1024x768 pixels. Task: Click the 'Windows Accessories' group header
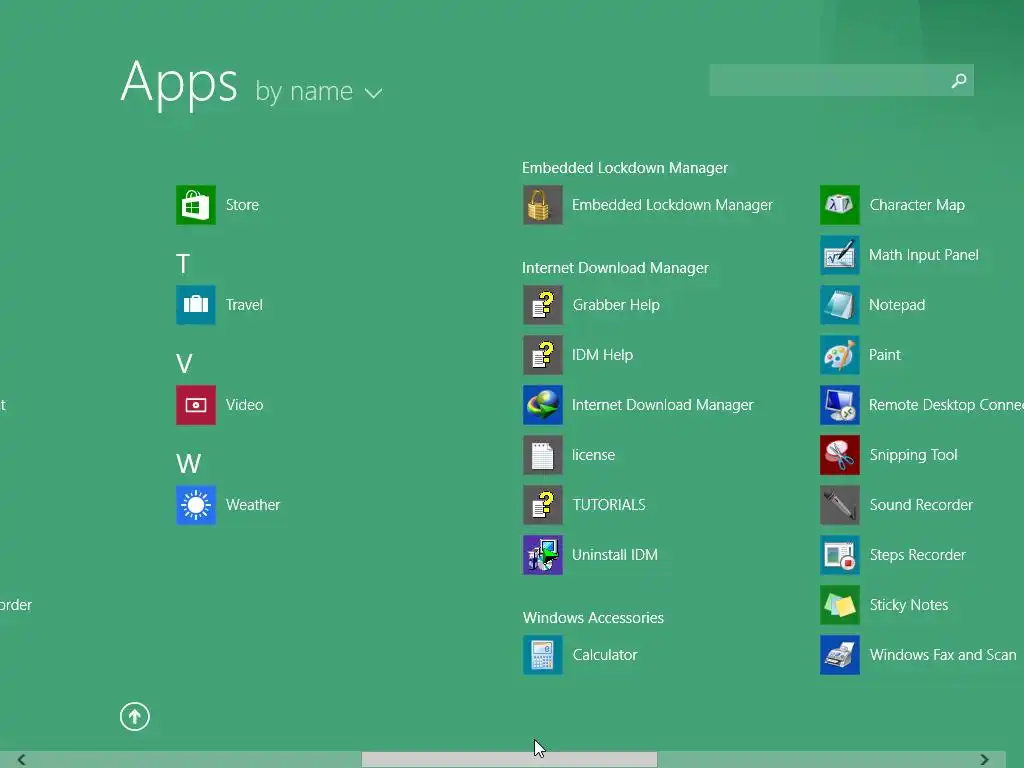coord(593,618)
